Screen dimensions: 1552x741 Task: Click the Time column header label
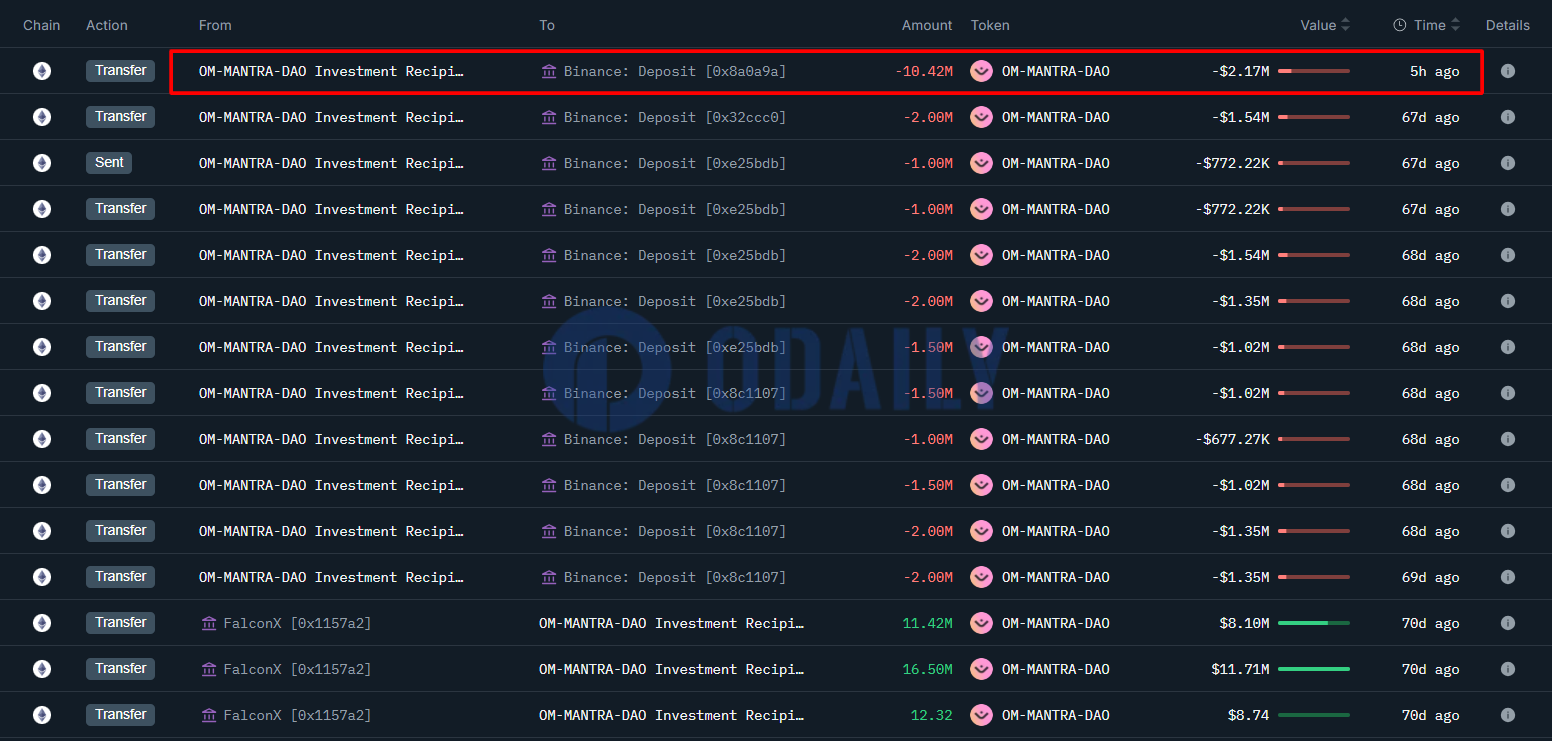point(1430,25)
